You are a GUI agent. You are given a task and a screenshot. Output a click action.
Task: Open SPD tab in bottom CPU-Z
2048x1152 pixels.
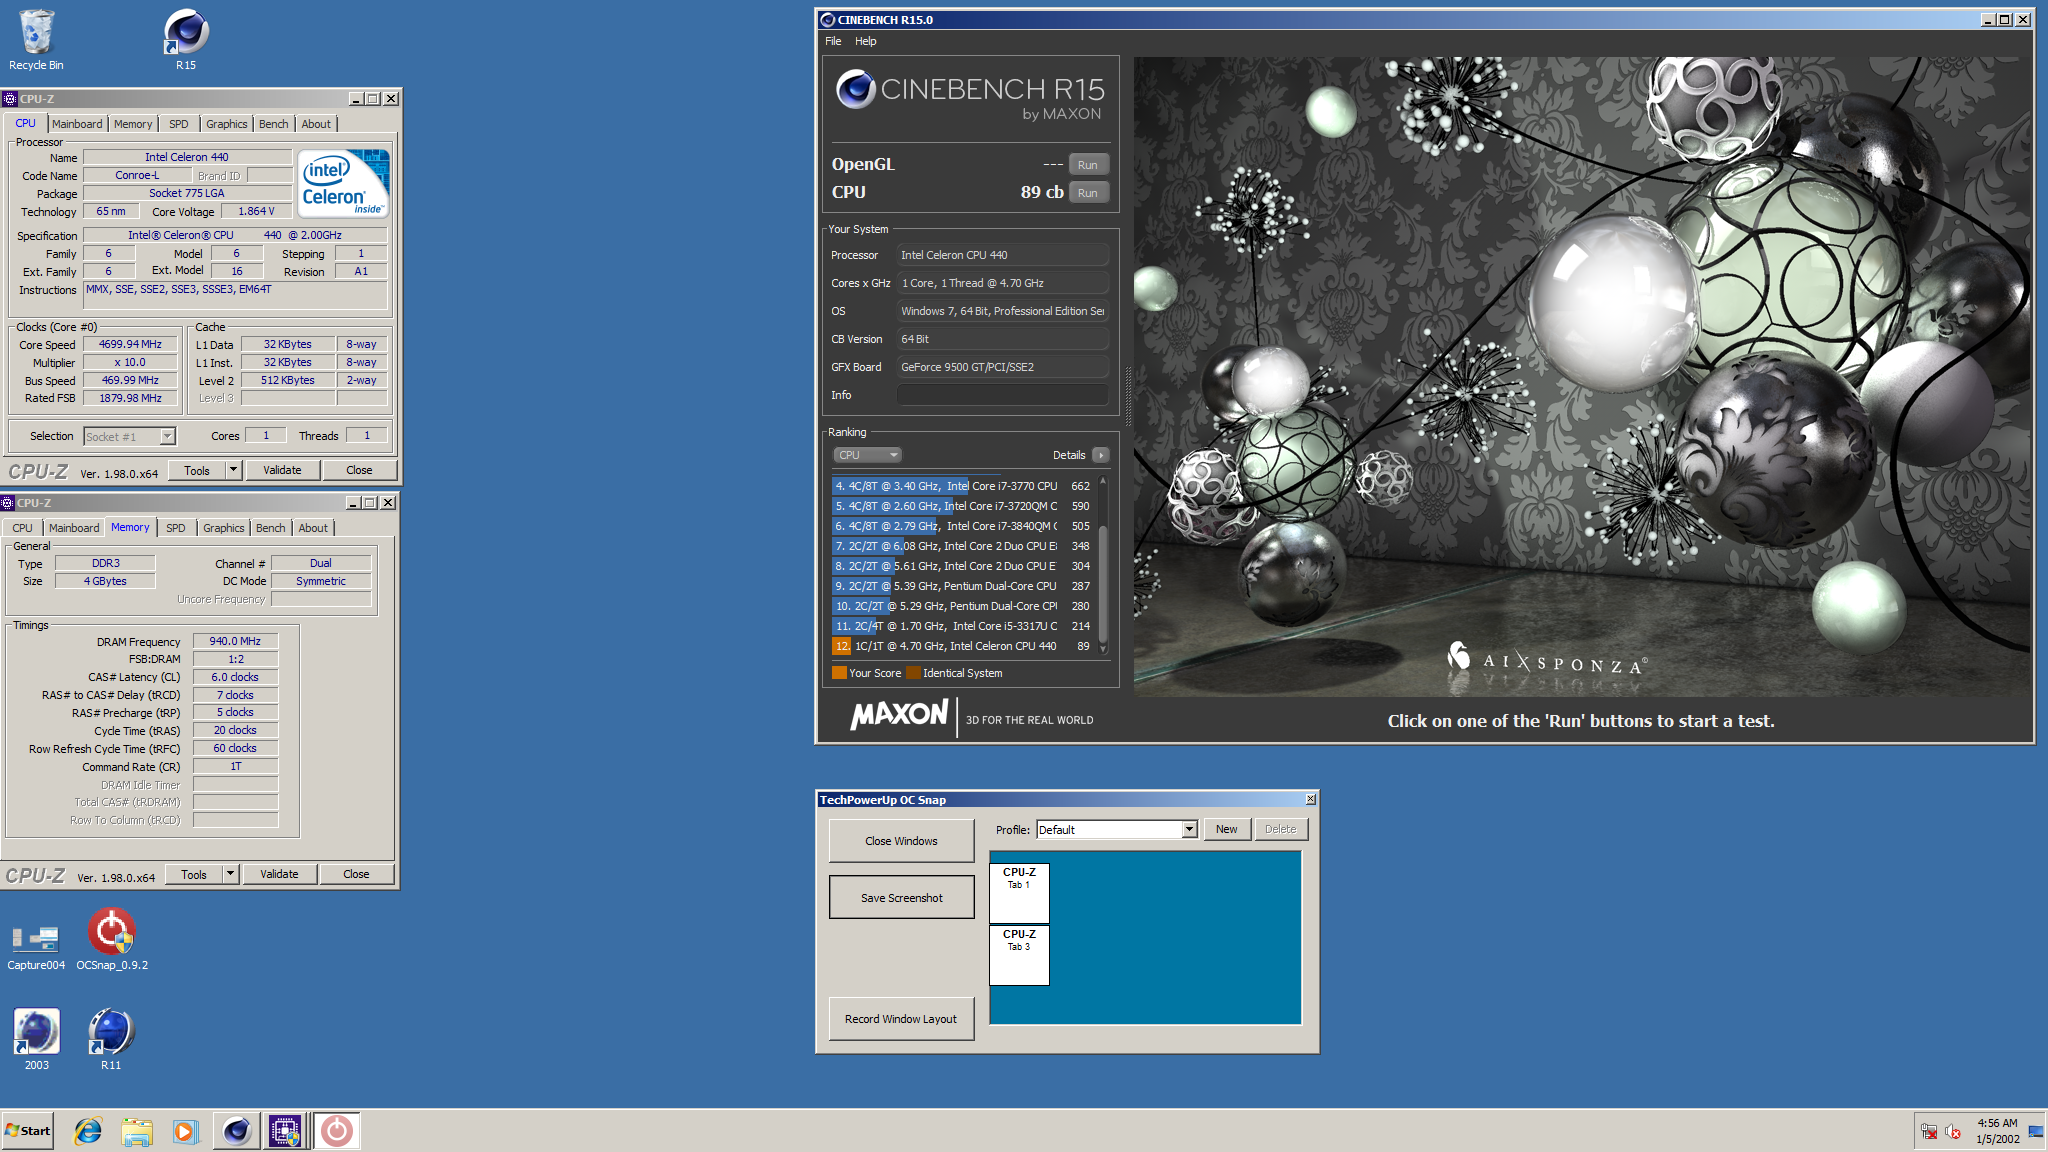[175, 528]
